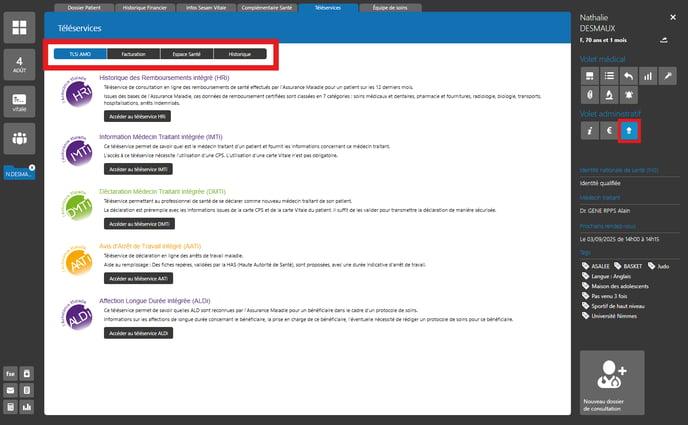Open the carte Vitale reader icon

tap(19, 100)
